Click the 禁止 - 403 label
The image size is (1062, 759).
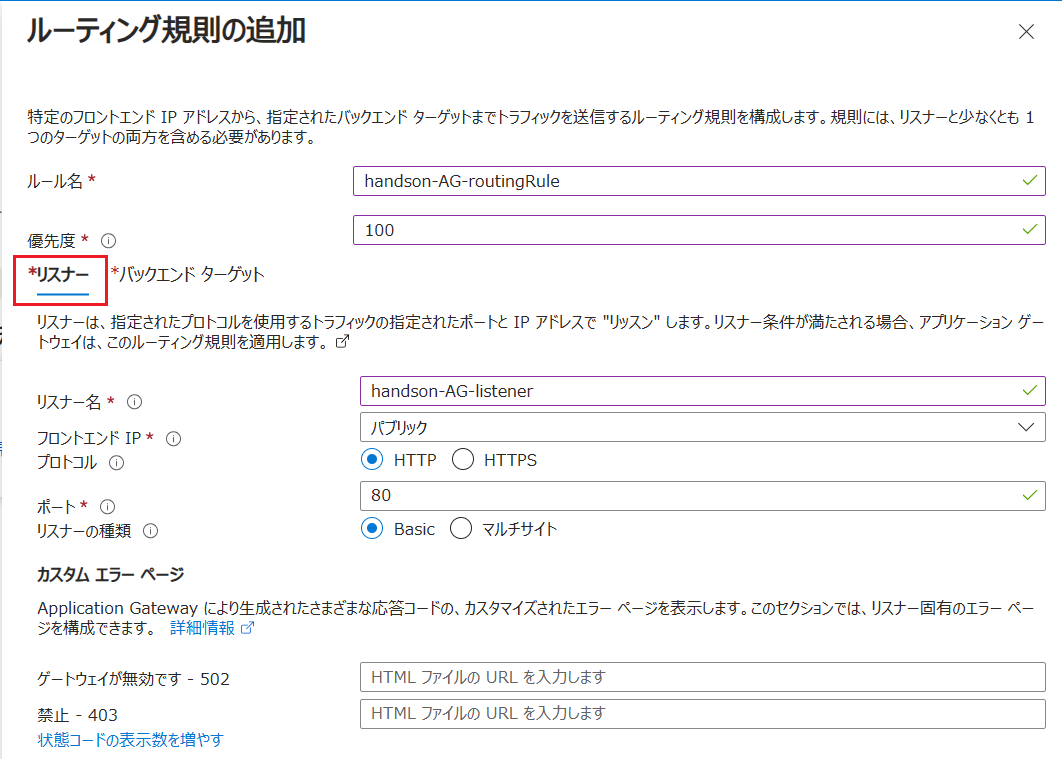[x=77, y=715]
